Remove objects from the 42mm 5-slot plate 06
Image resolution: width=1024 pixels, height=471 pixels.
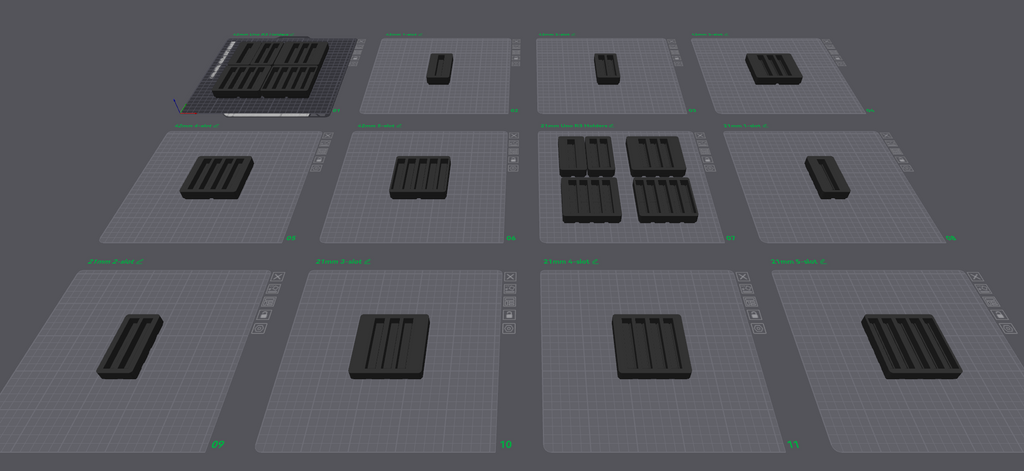point(514,135)
